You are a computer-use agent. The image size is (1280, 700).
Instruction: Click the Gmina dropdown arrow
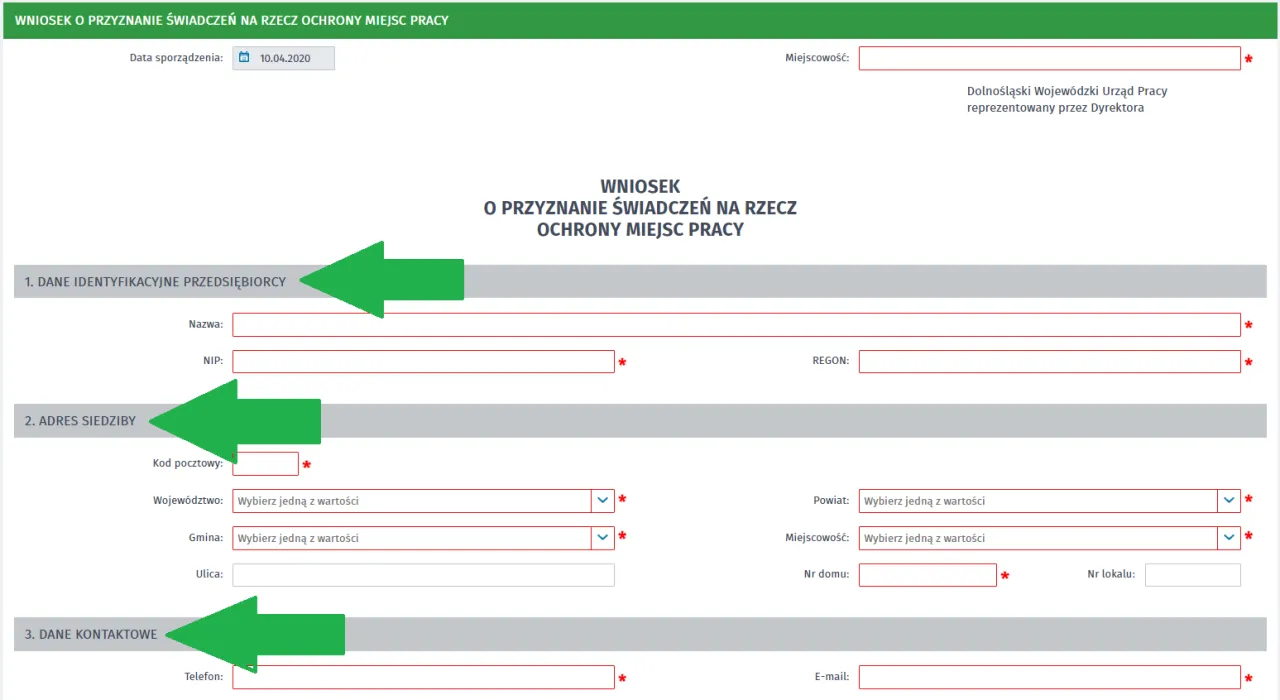tap(603, 538)
